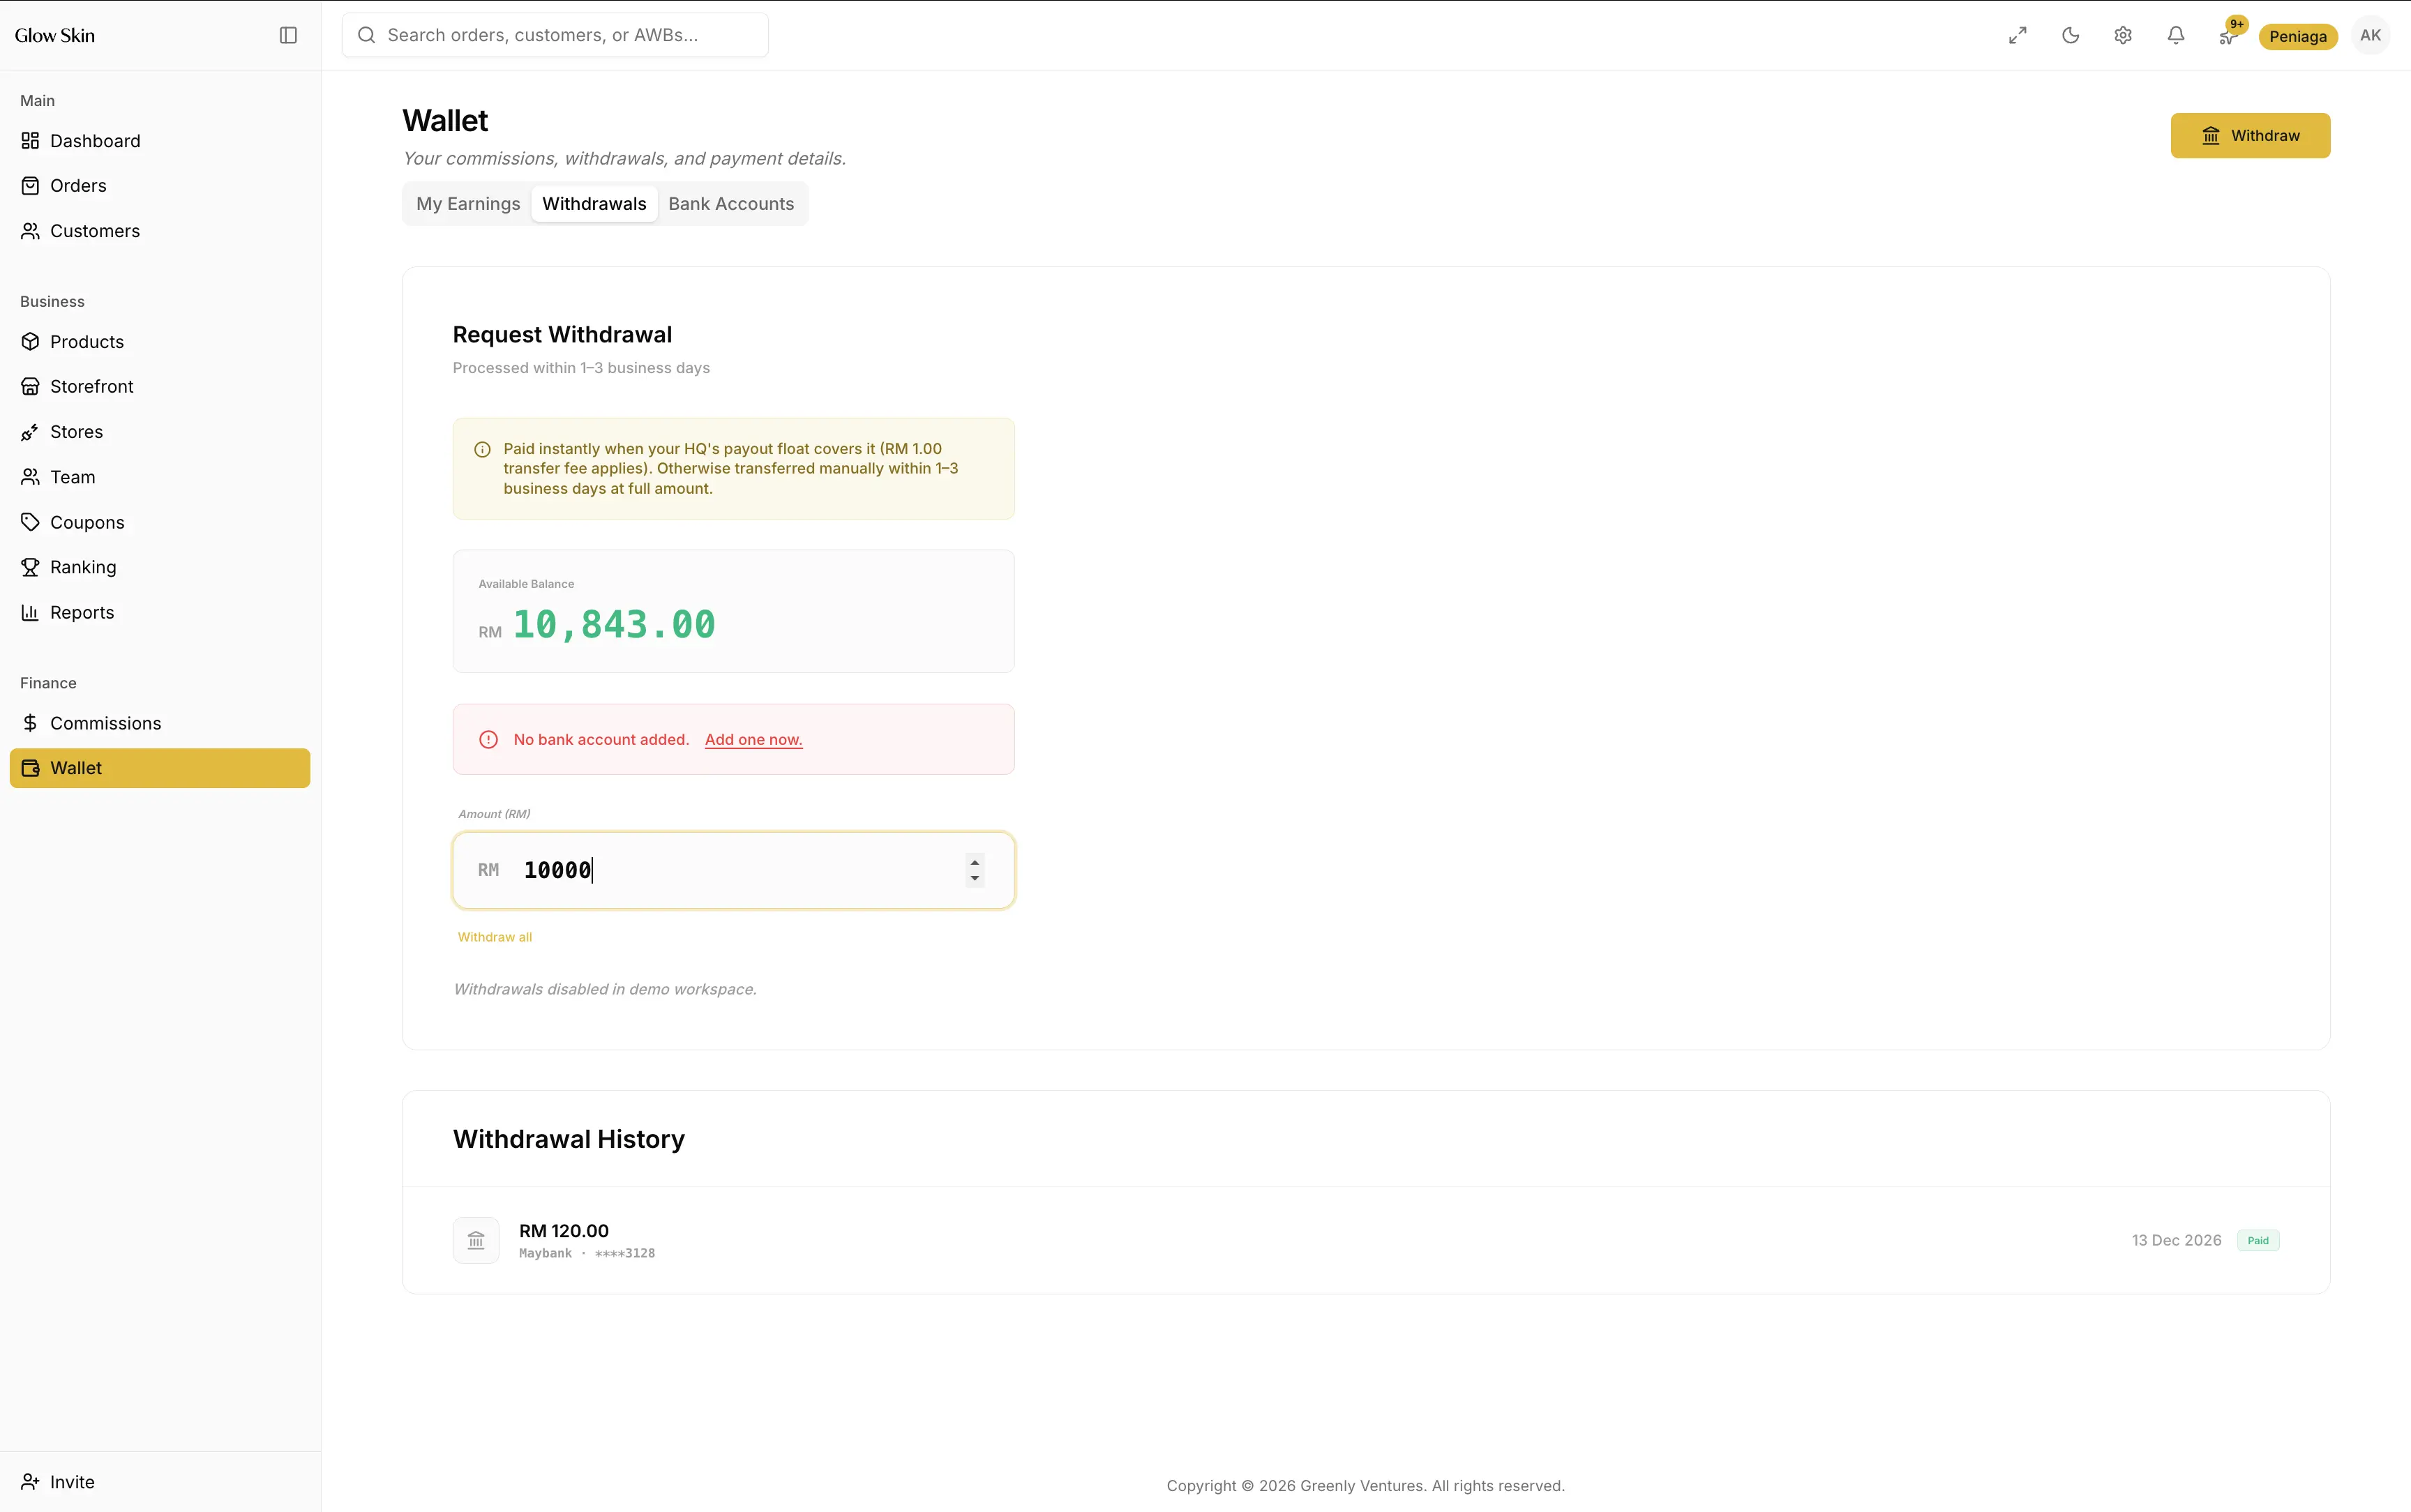Image resolution: width=2411 pixels, height=1512 pixels.
Task: Go to Dashboard in sidebar
Action: [x=160, y=141]
